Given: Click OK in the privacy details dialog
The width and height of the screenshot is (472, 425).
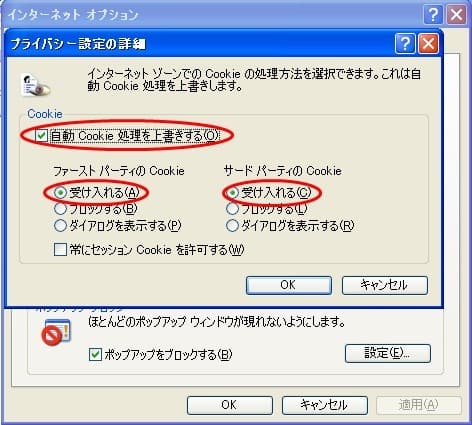Looking at the screenshot, I should tap(289, 285).
